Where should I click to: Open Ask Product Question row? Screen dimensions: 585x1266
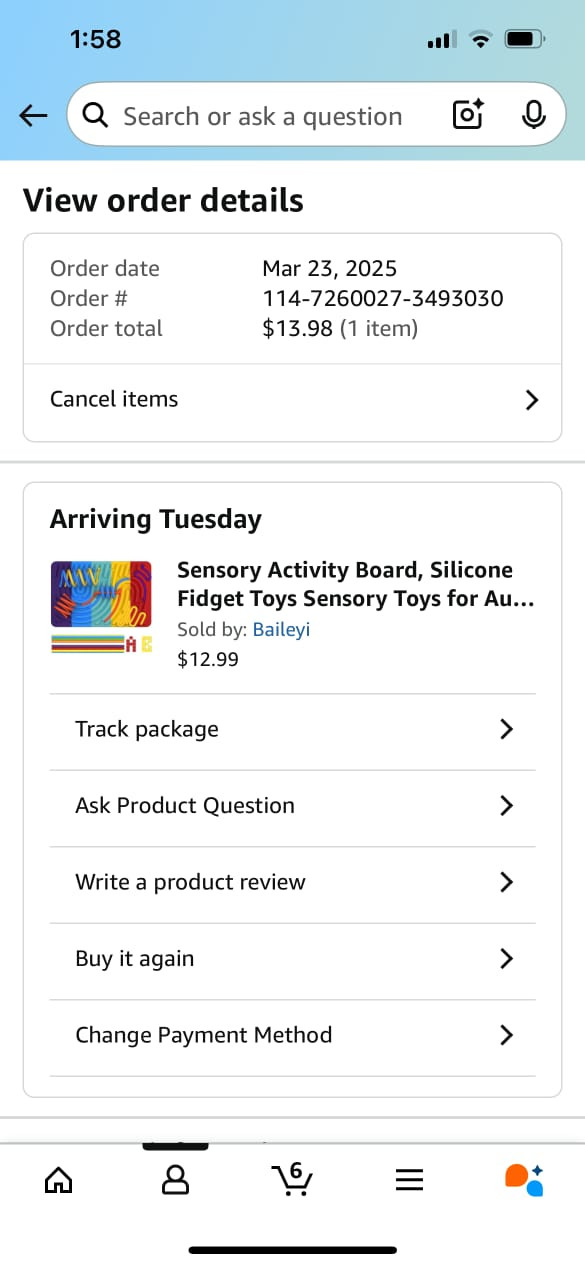[293, 806]
